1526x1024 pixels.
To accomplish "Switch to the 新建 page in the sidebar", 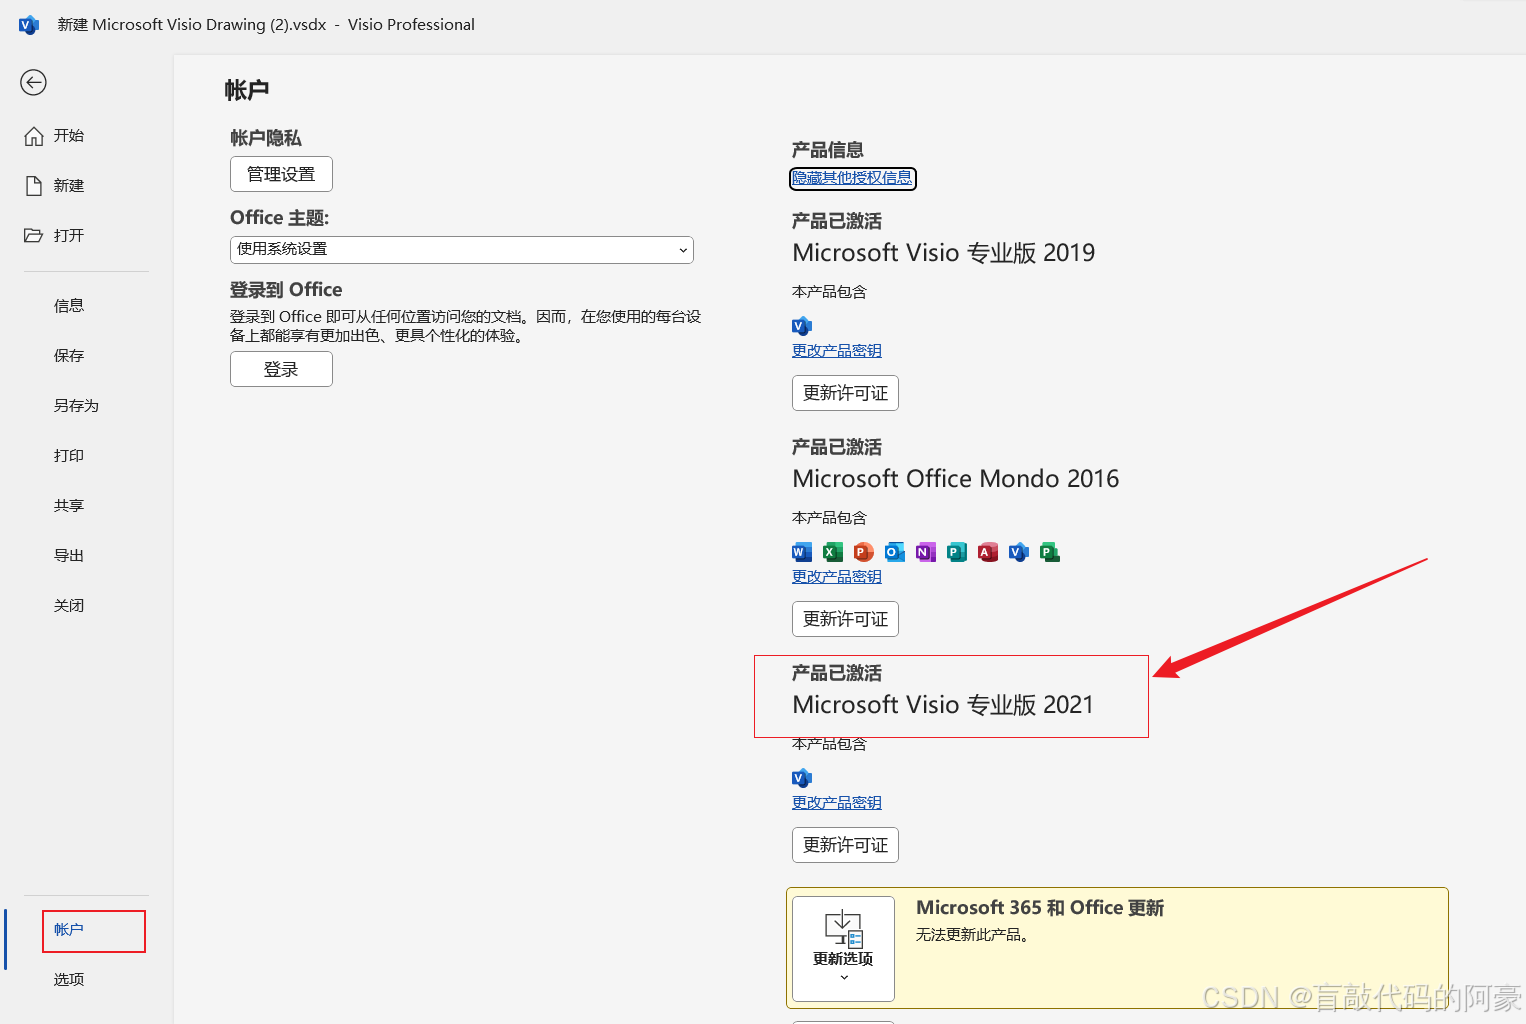I will tap(68, 185).
